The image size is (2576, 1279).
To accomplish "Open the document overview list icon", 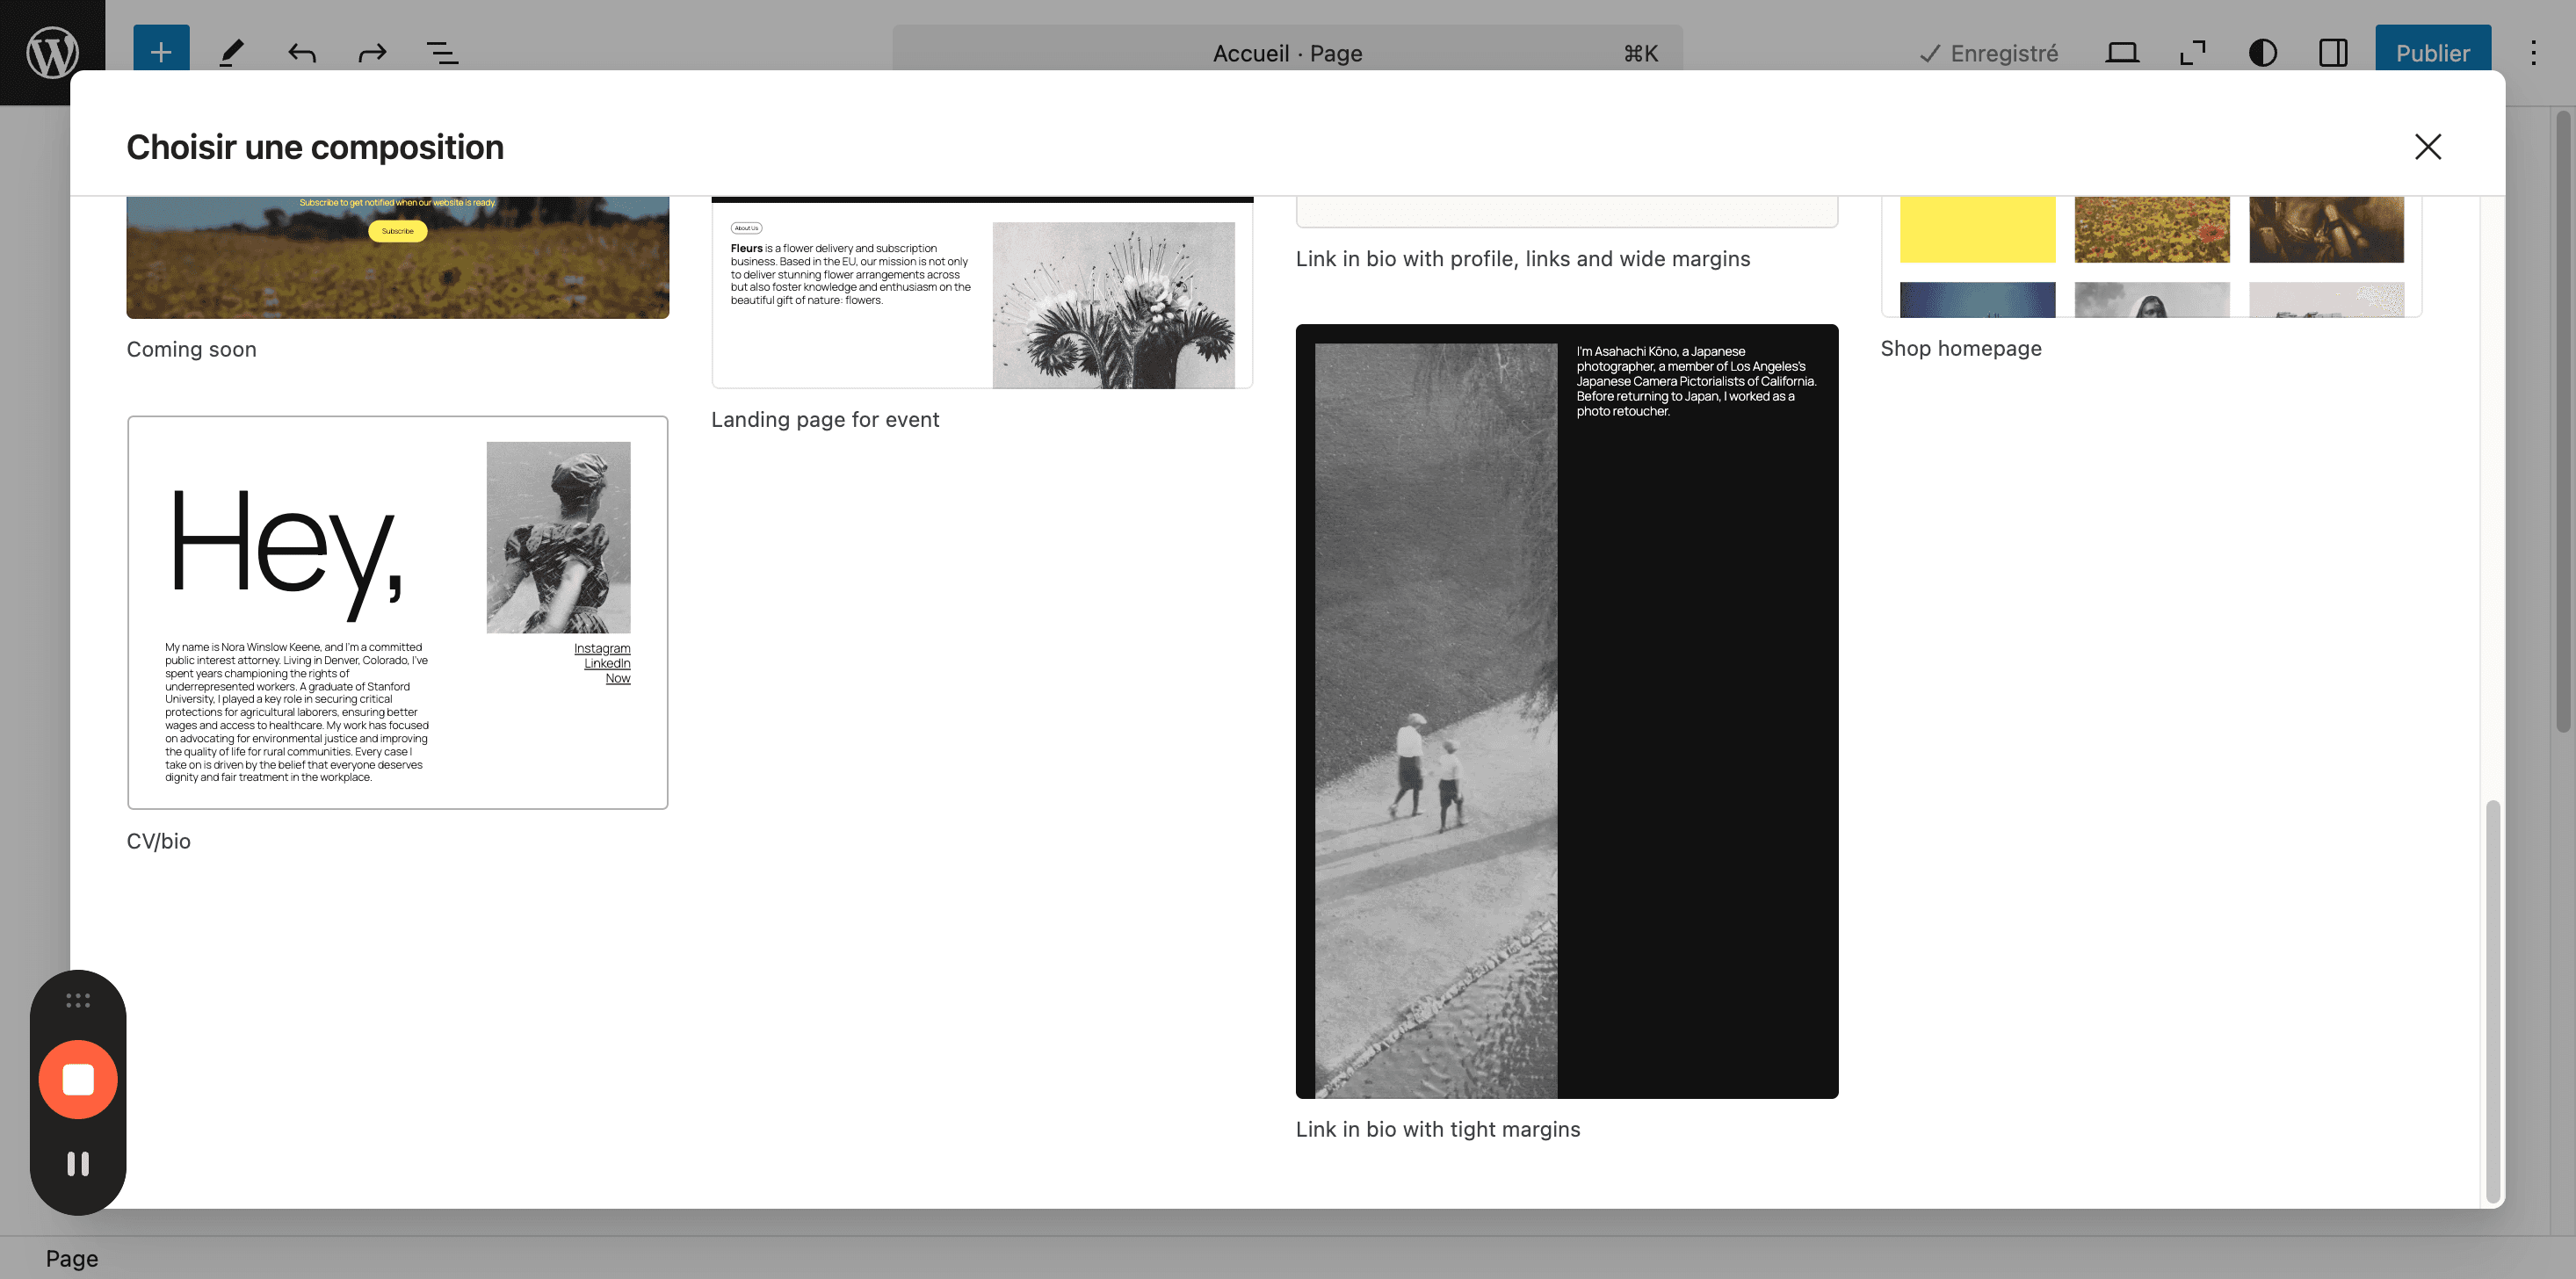I will 442,52.
